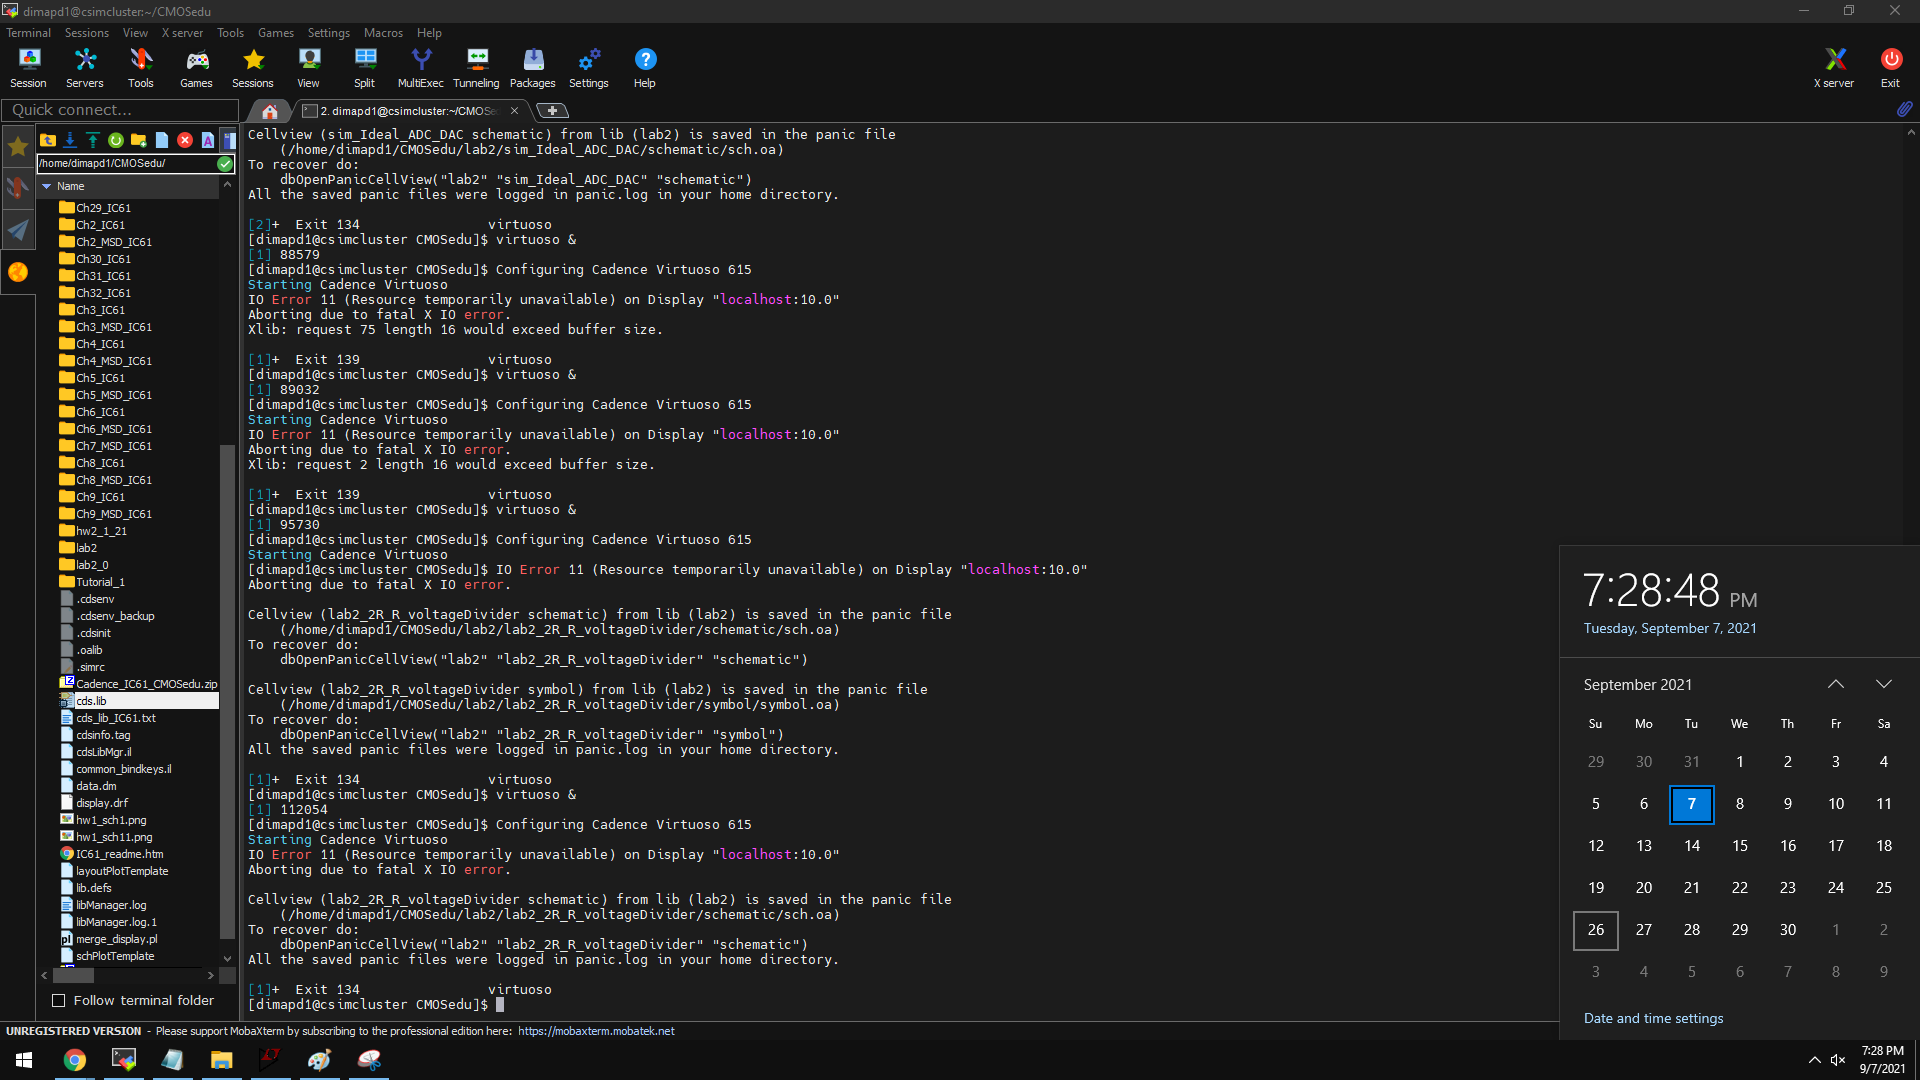Open the mobaxterm.mobatek.net link

(x=596, y=1031)
